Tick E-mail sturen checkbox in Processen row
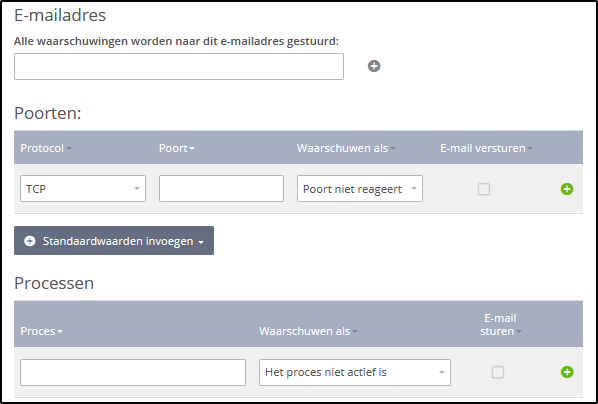Screen dimensions: 598x404 [497, 372]
